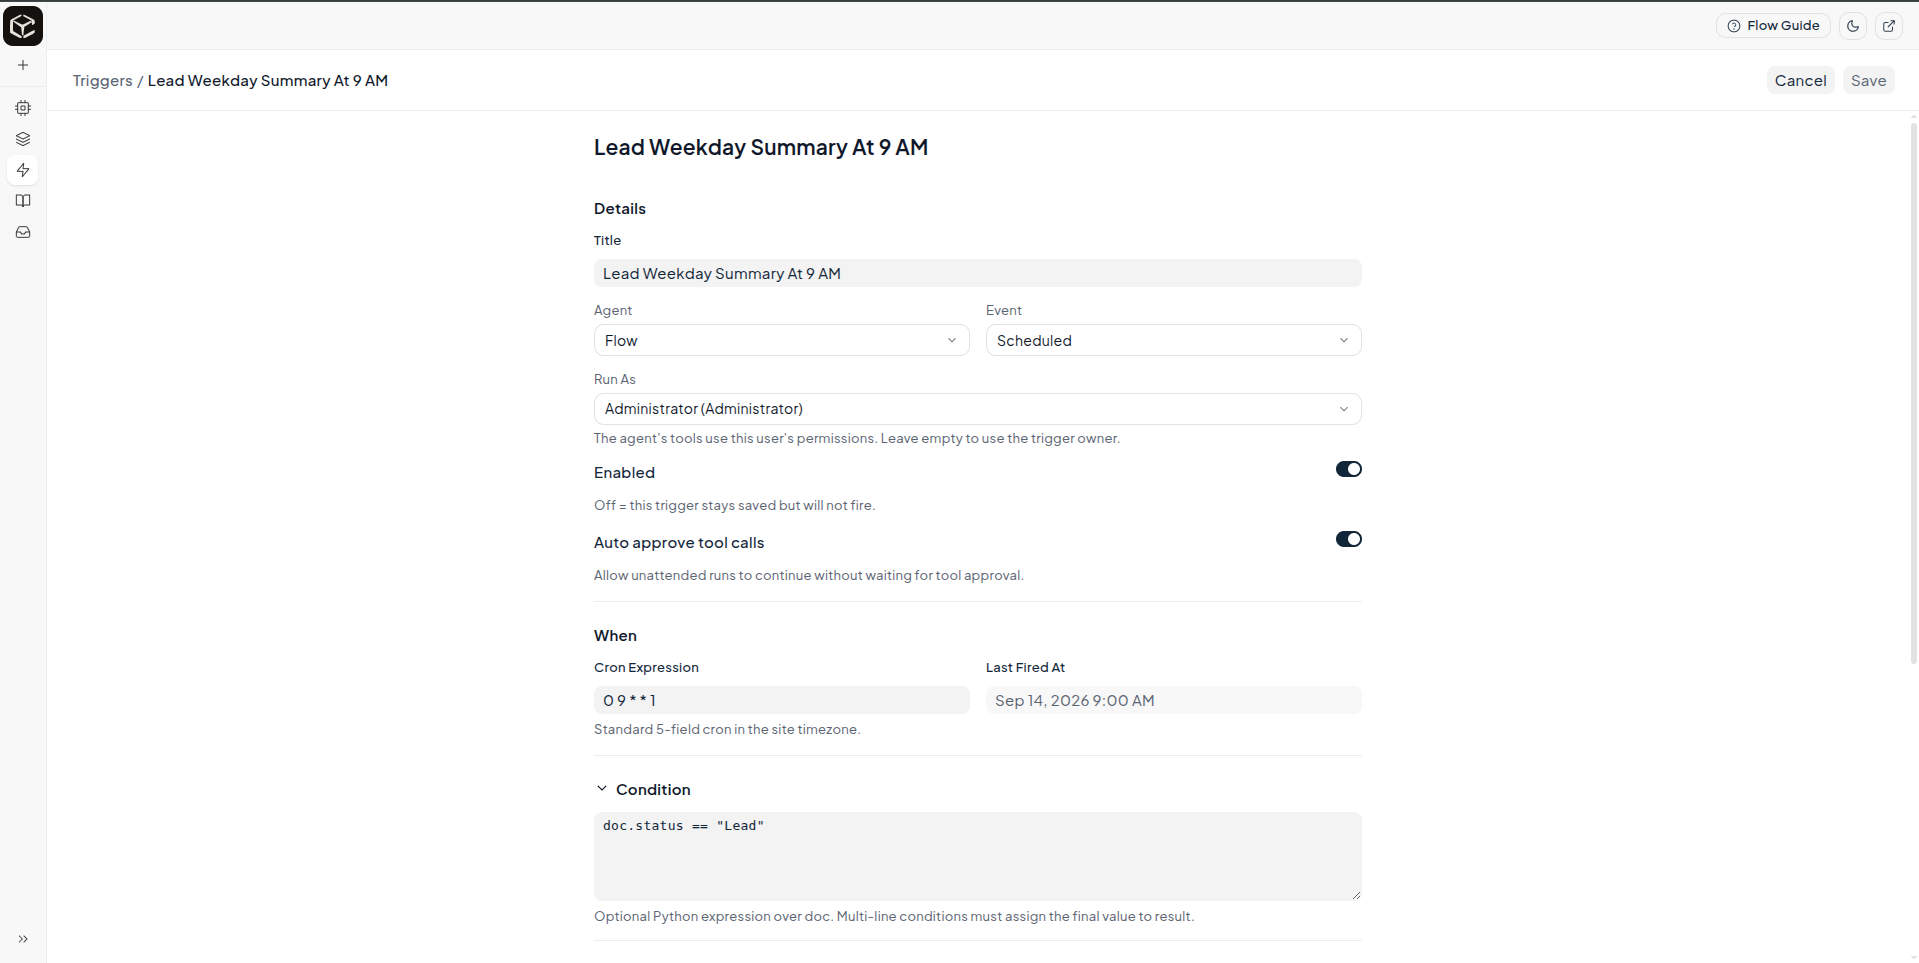Click the open-in-new-window icon
Image resolution: width=1919 pixels, height=963 pixels.
coord(1889,26)
